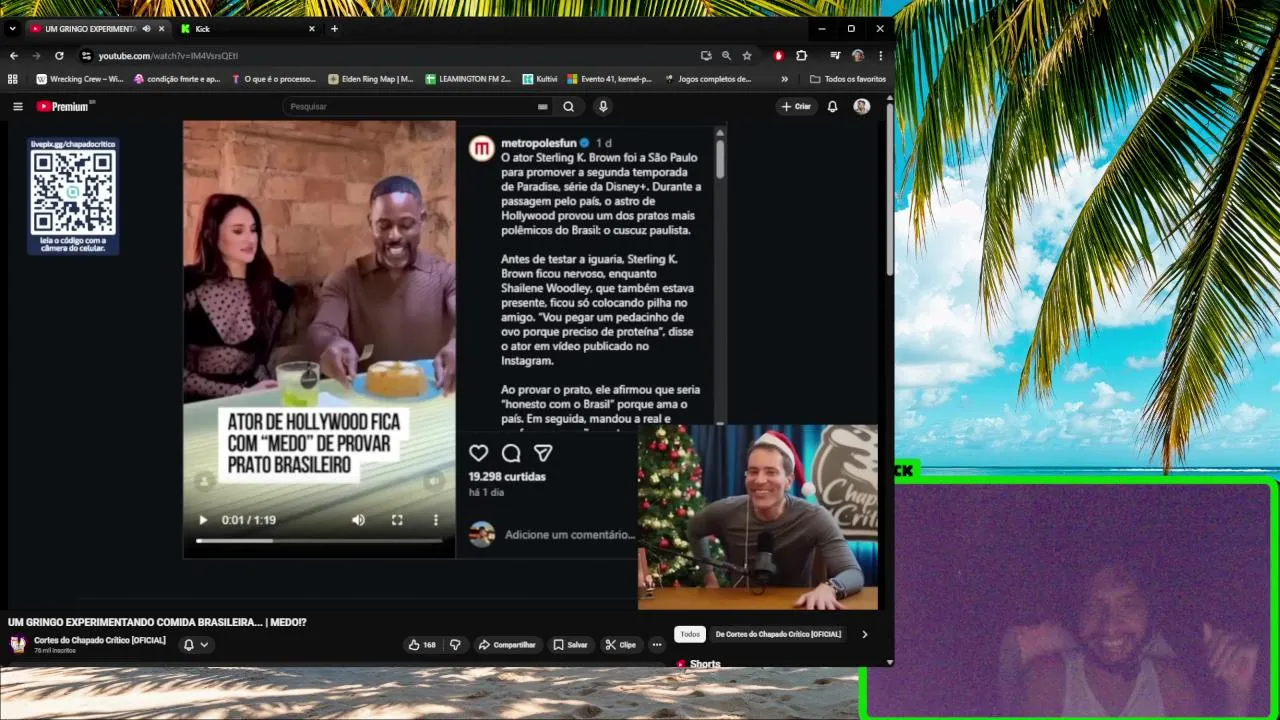Like the video with thumbs up
Viewport: 1280px width, 720px height.
coord(422,645)
